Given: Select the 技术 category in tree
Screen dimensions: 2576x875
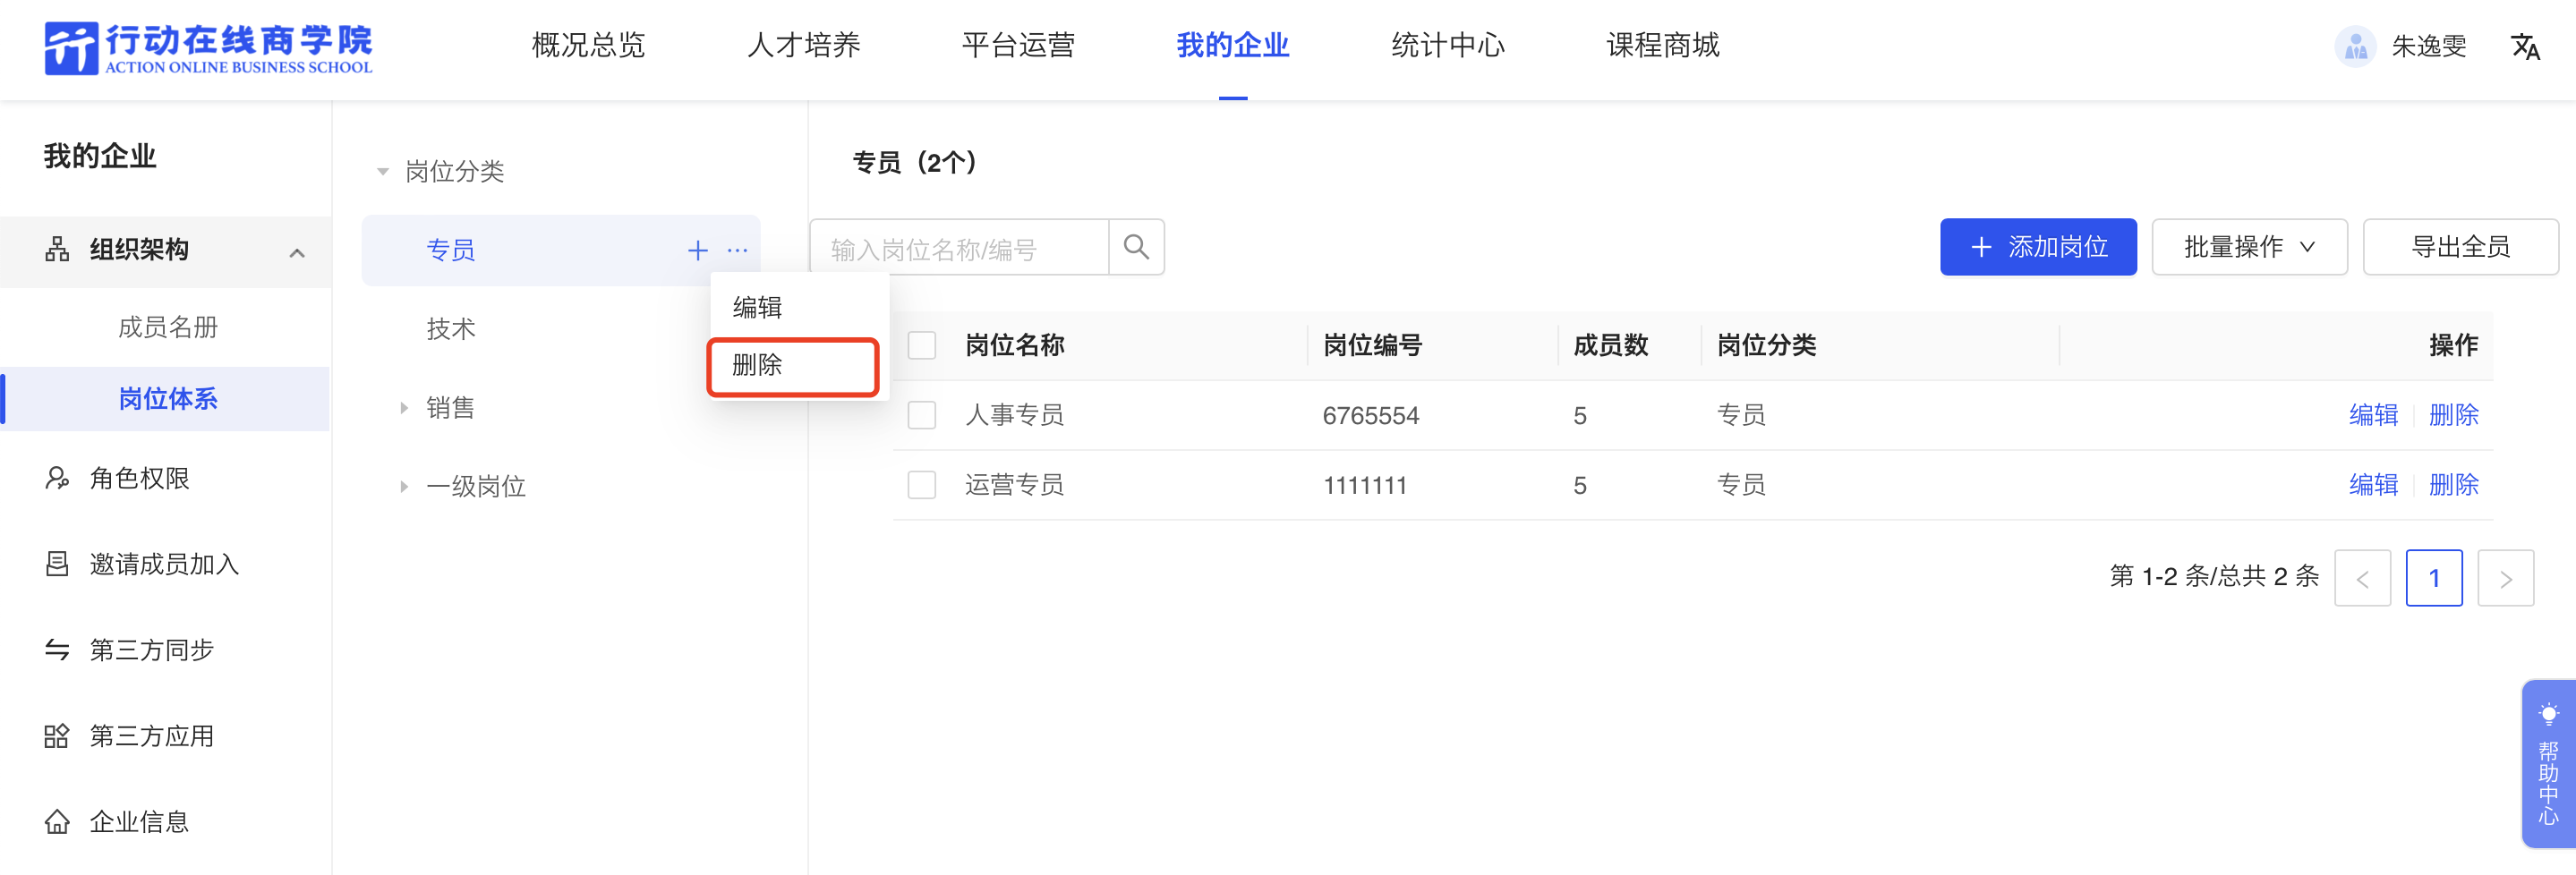Looking at the screenshot, I should 451,329.
